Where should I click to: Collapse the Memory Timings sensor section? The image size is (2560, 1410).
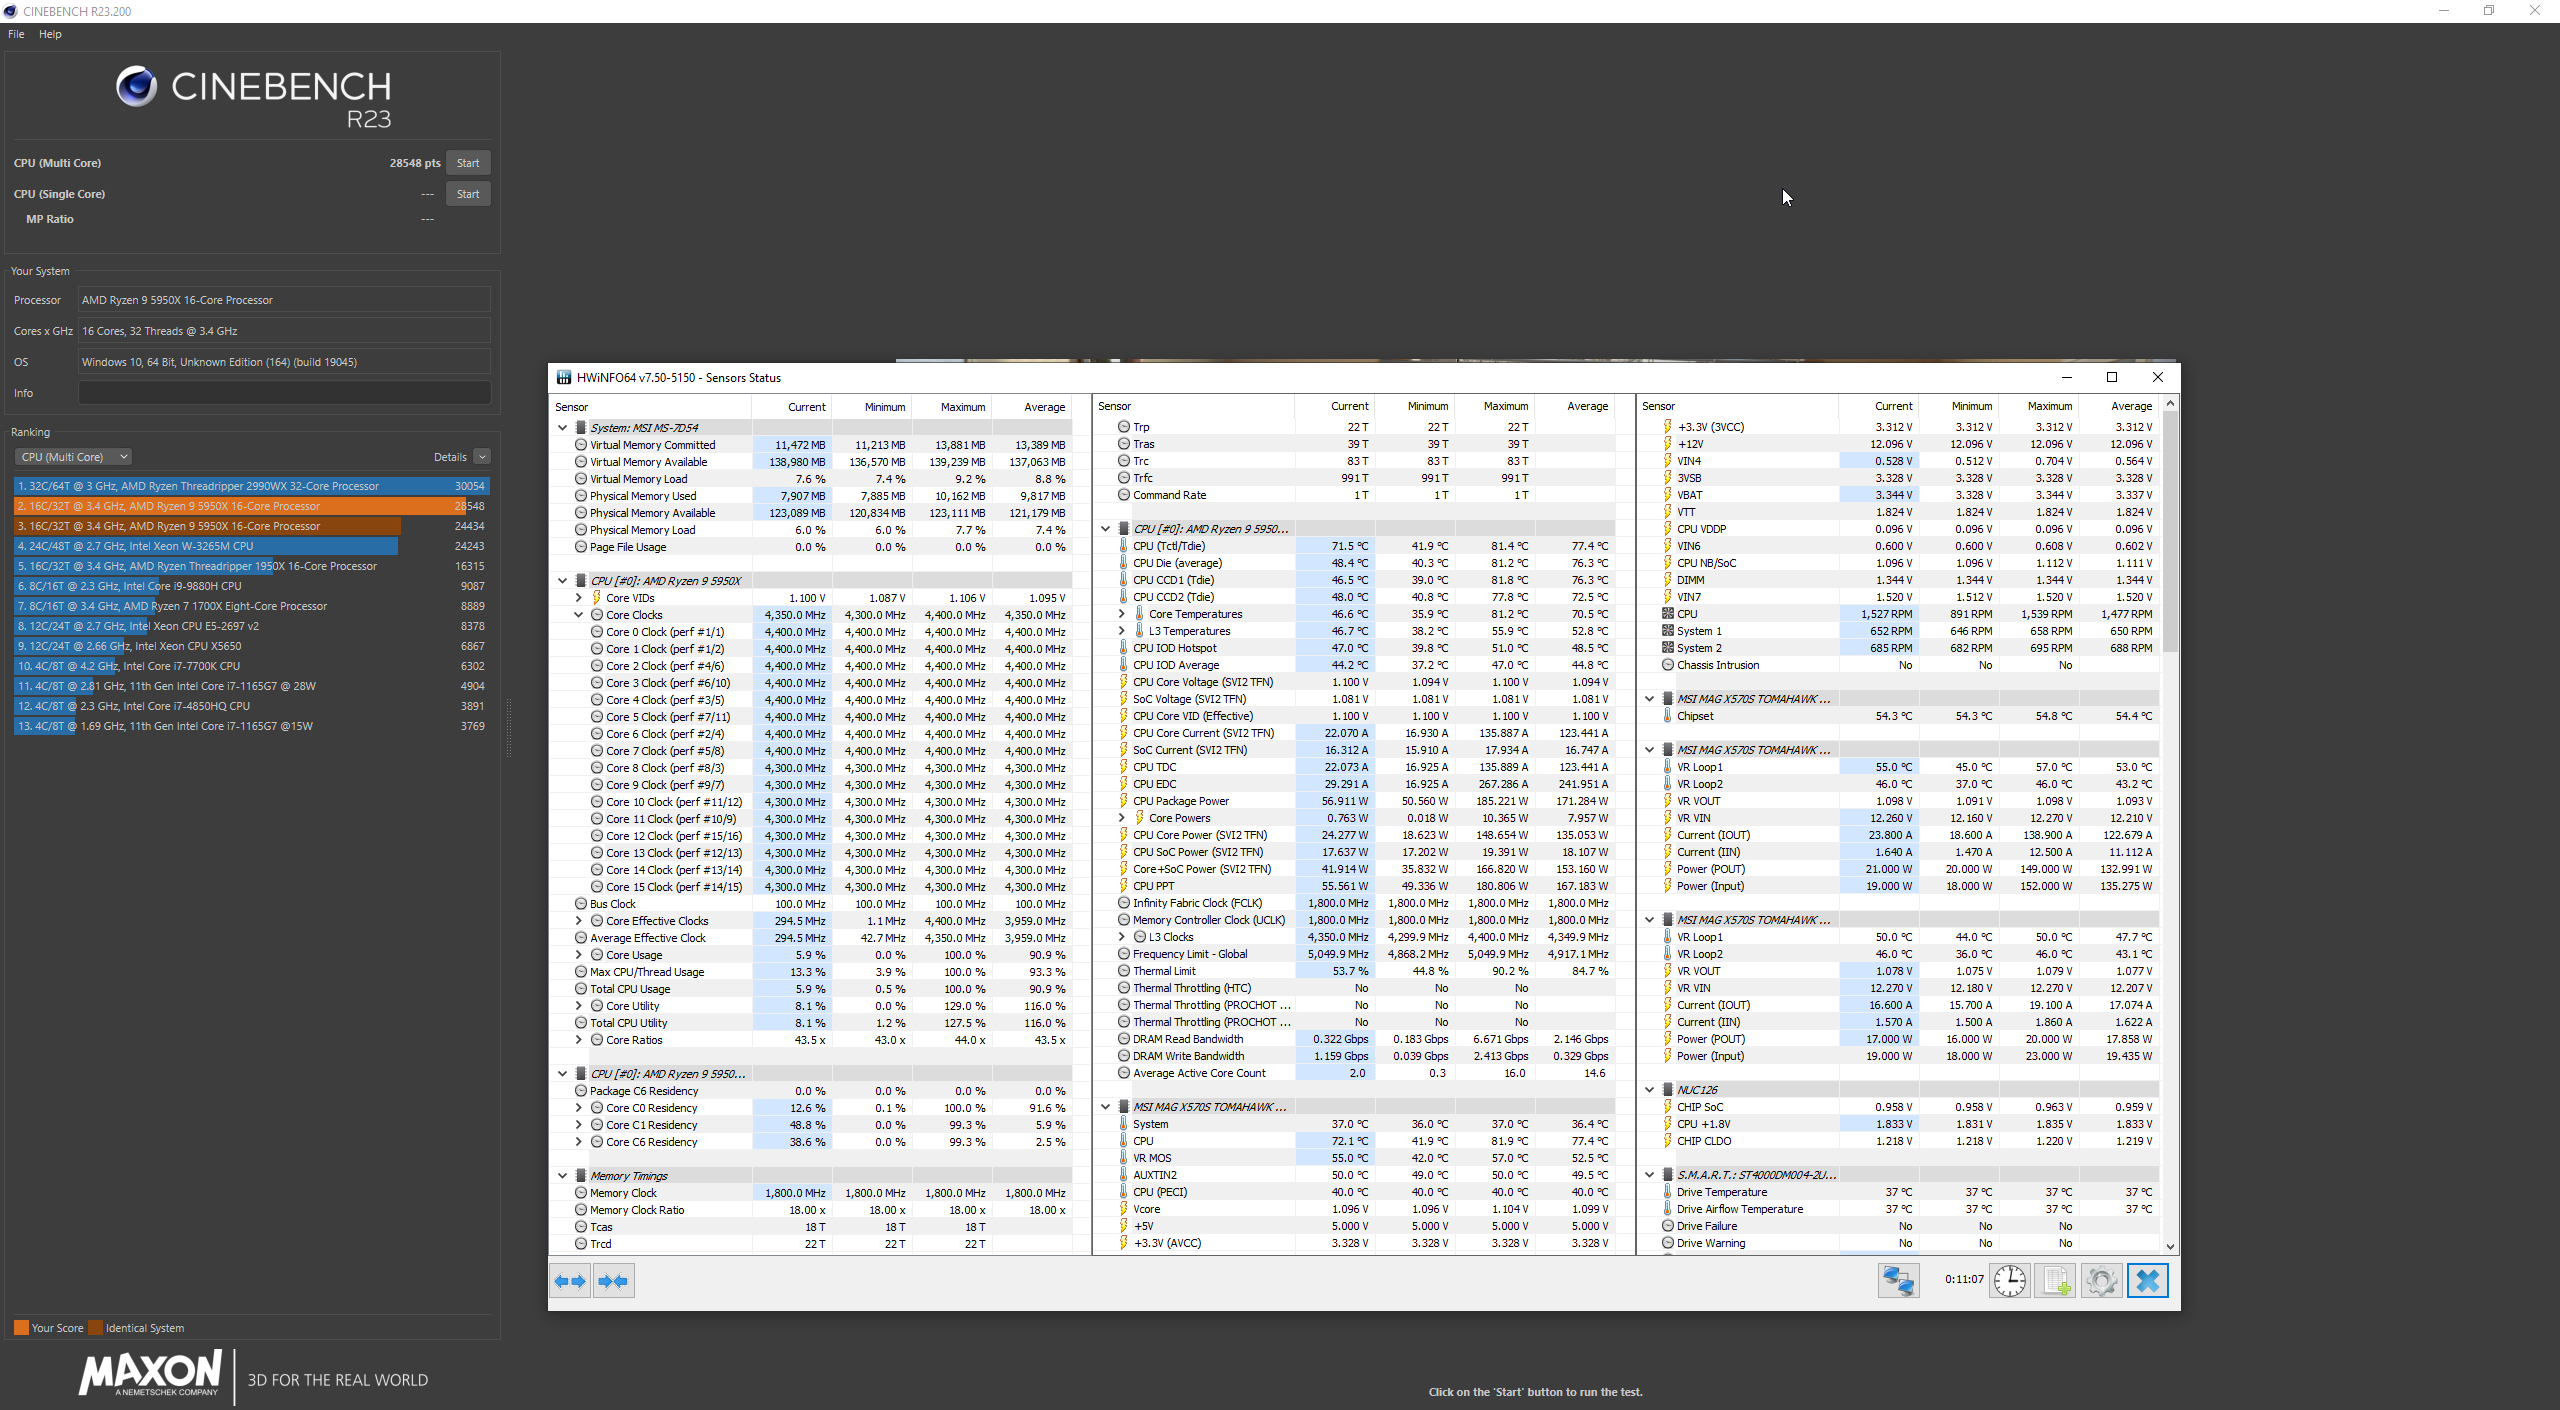(x=563, y=1176)
